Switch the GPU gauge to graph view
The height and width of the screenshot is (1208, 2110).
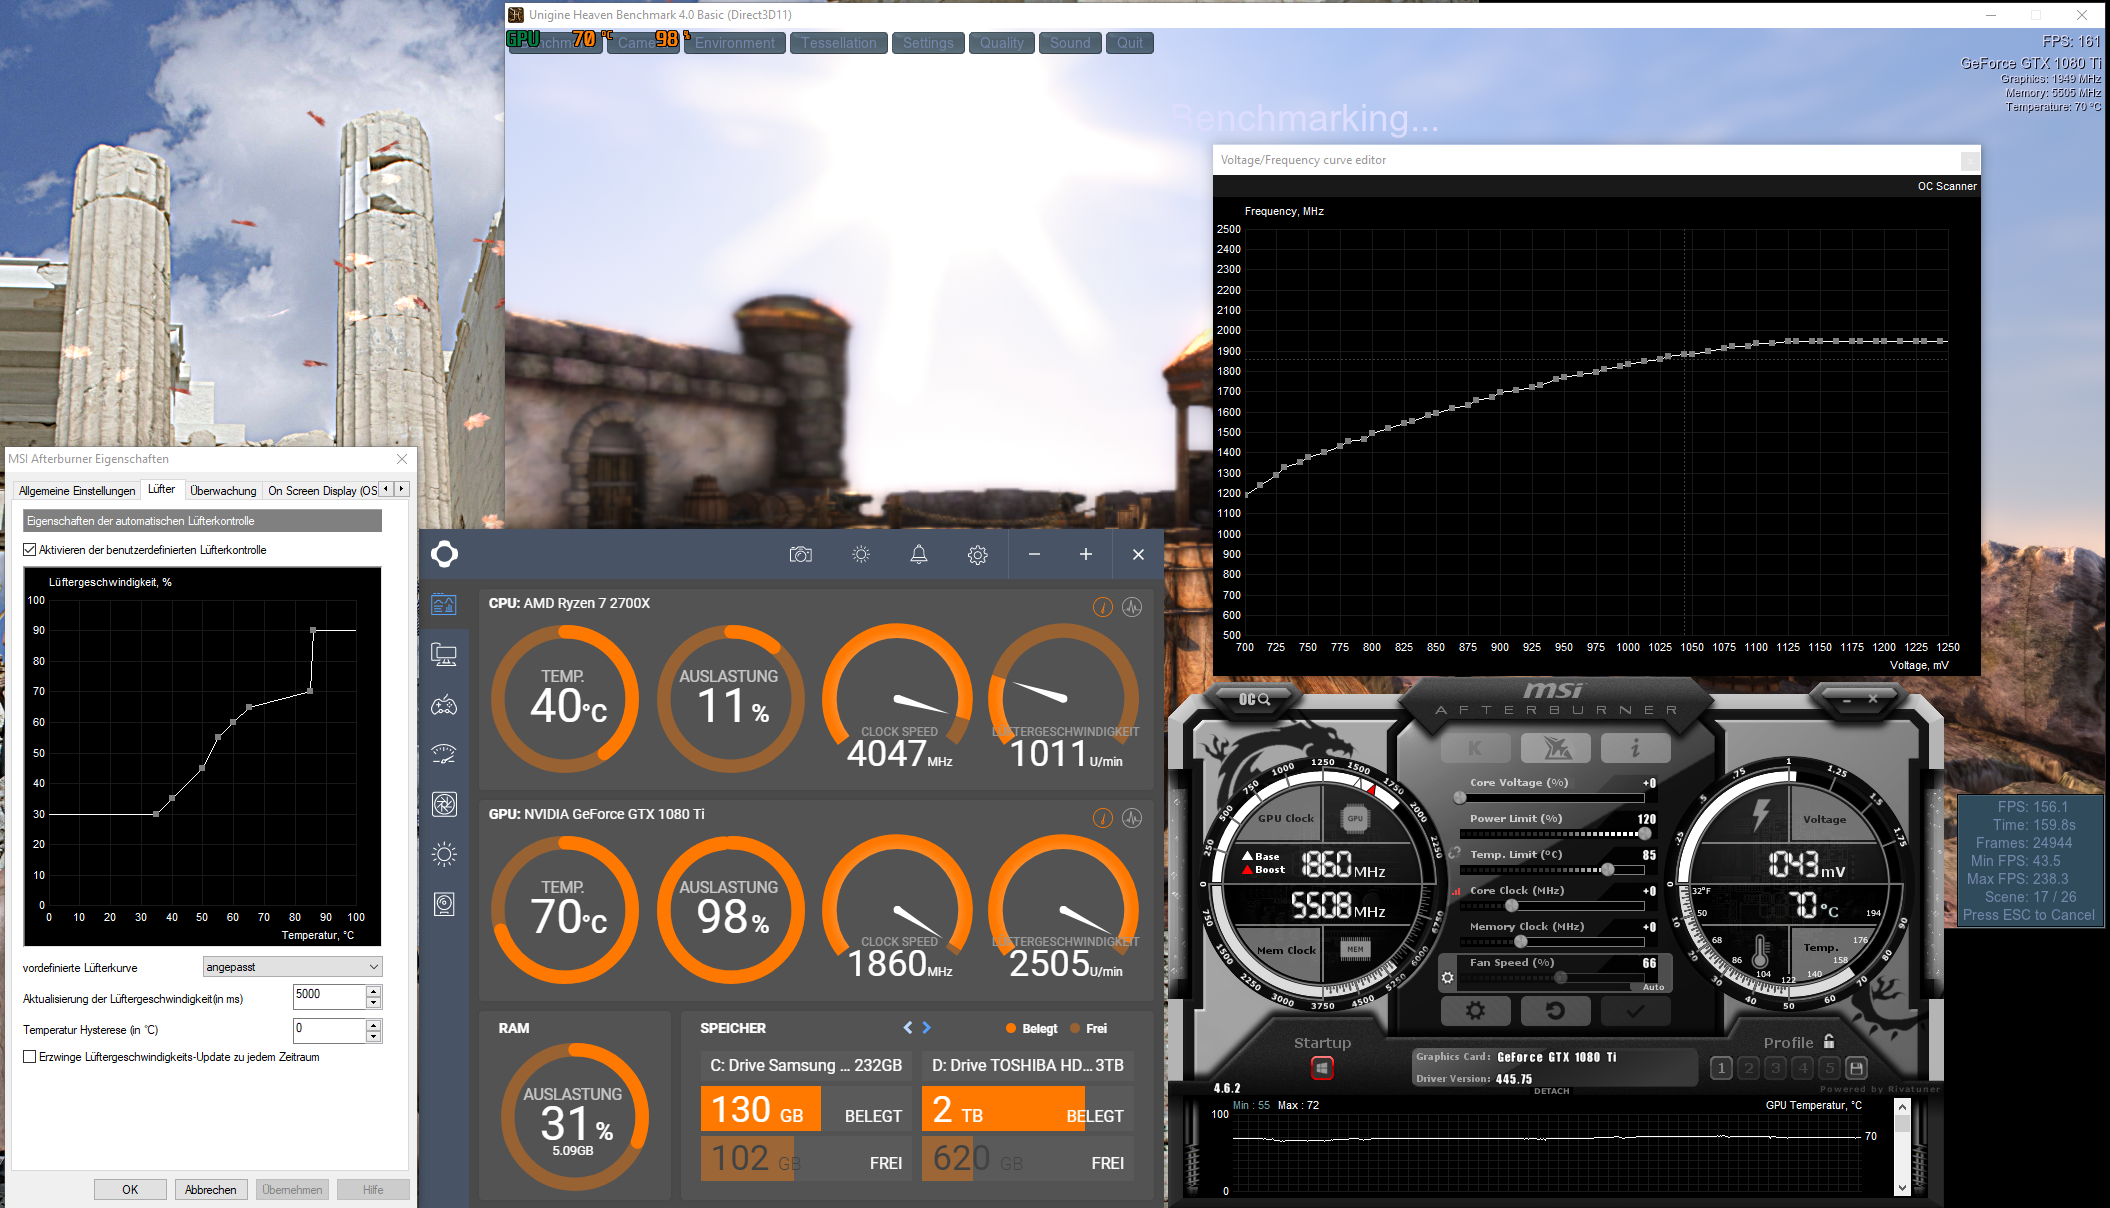tap(1131, 817)
